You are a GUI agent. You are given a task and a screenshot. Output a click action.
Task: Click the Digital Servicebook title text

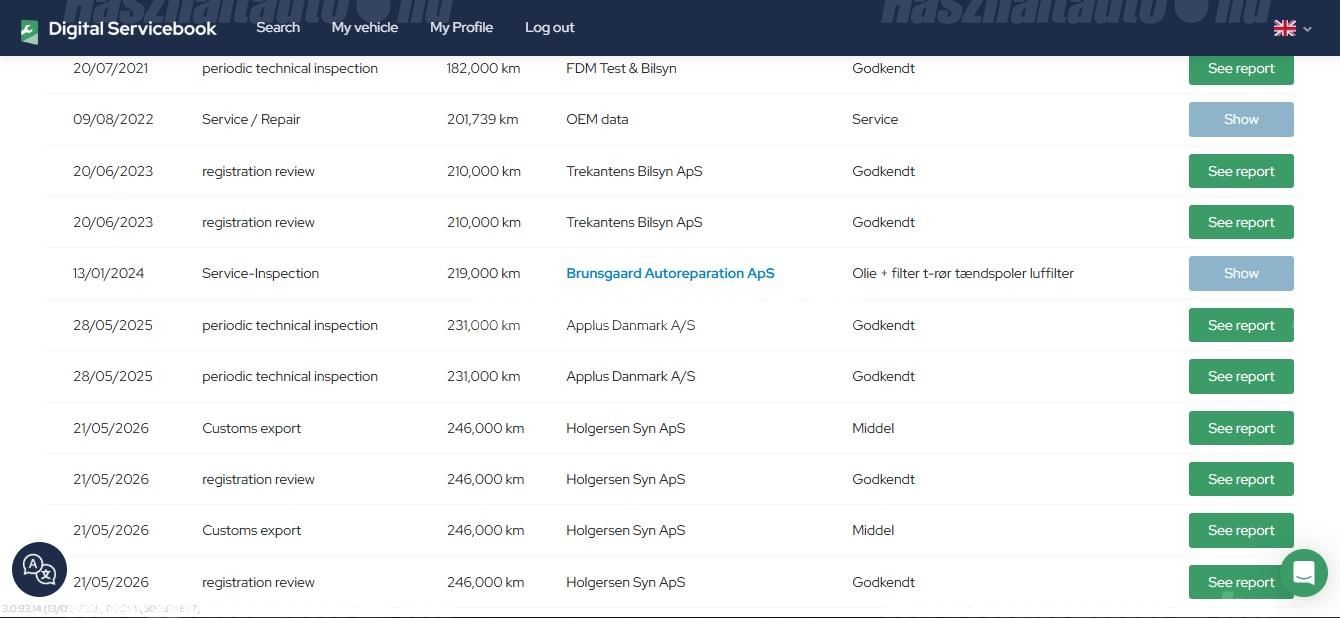click(x=132, y=29)
